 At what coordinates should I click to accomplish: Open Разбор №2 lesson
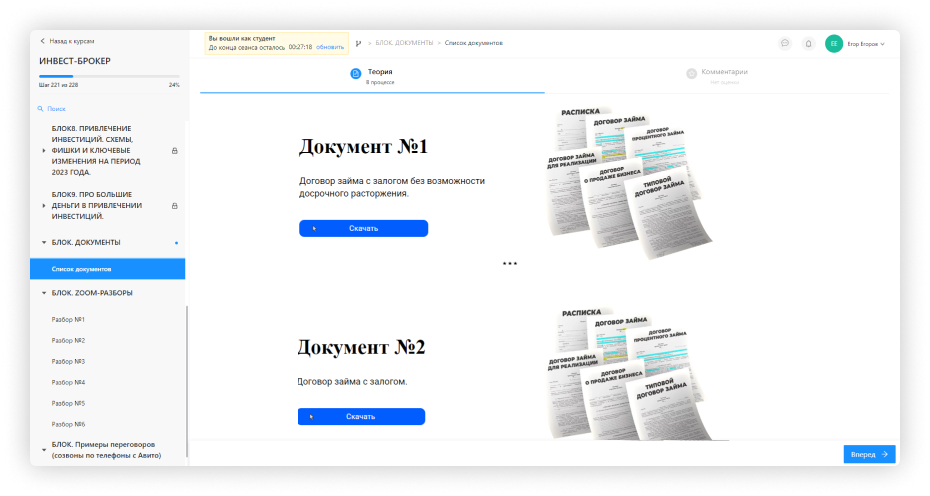pos(68,341)
